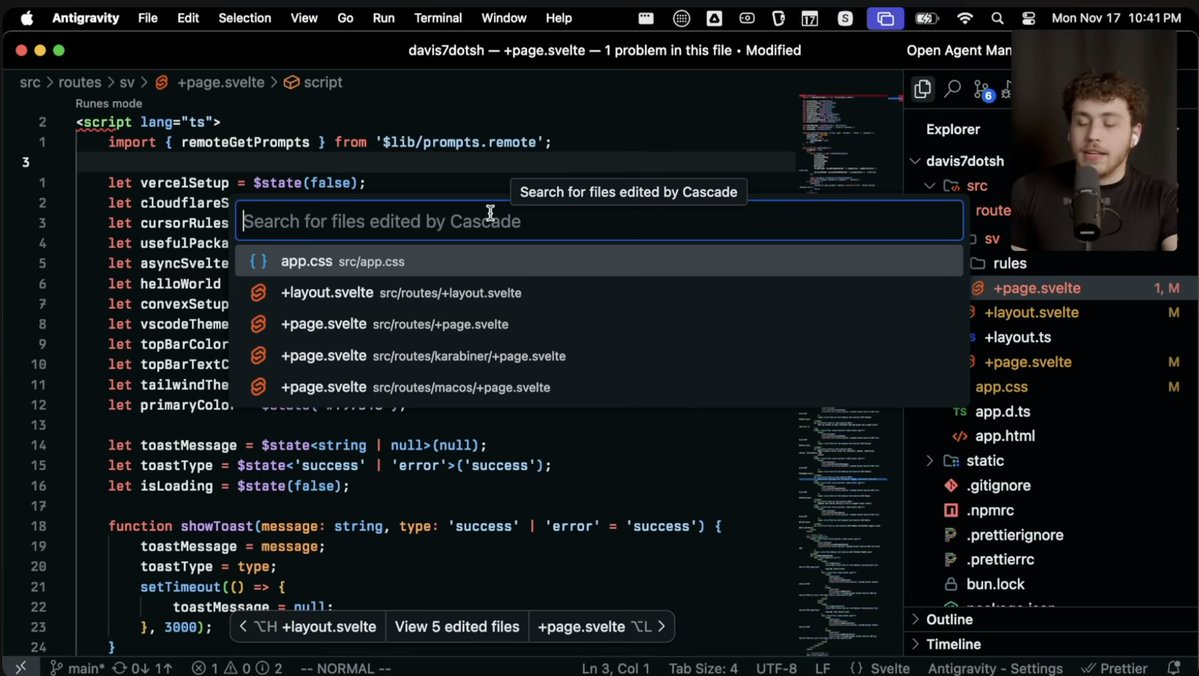
Task: Expand the static folder
Action: tap(929, 460)
